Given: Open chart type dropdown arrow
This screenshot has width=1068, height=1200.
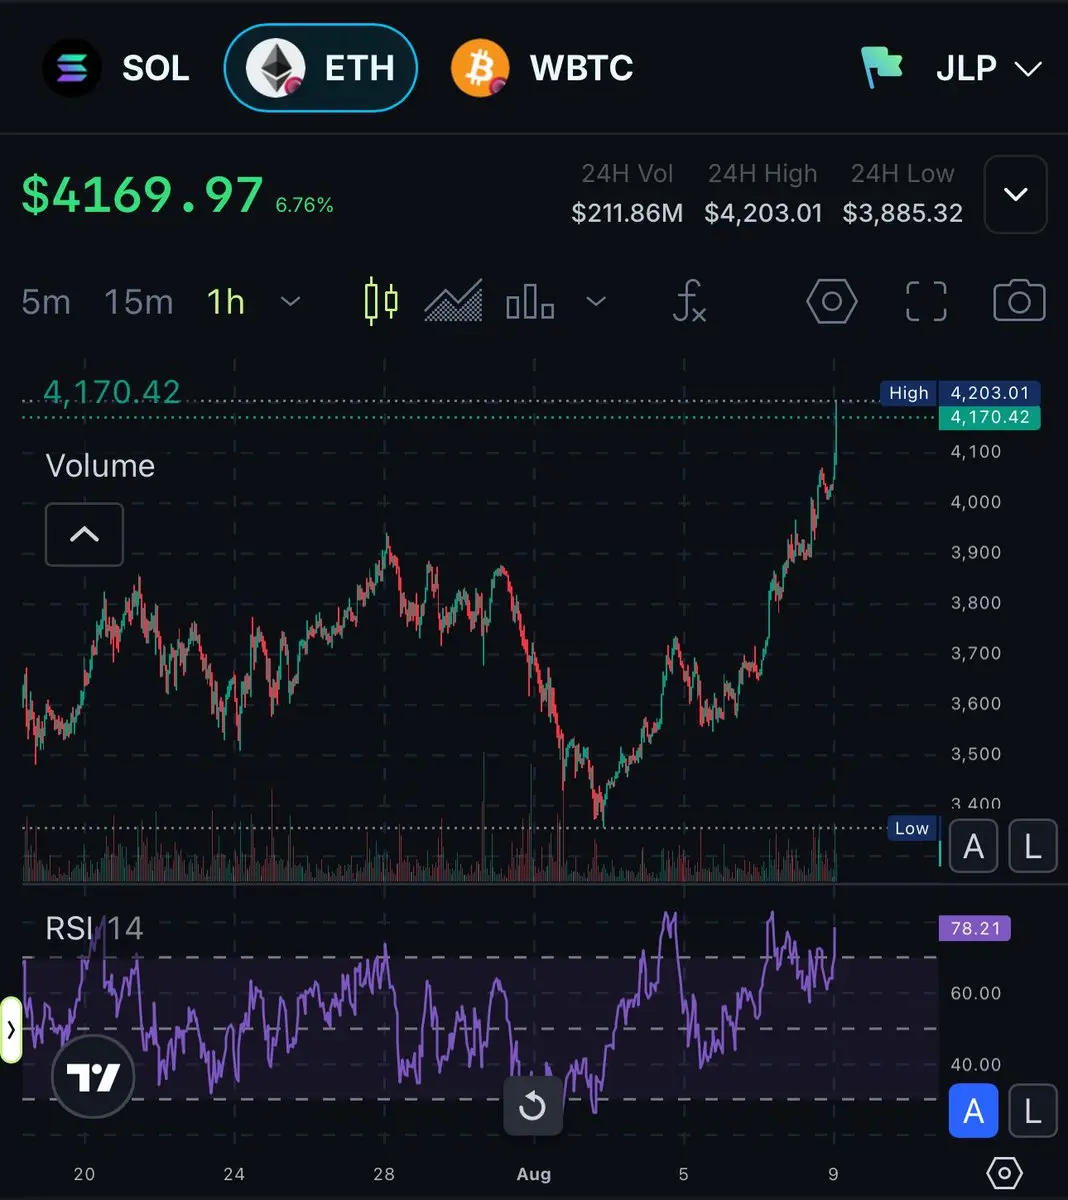Looking at the screenshot, I should (596, 301).
